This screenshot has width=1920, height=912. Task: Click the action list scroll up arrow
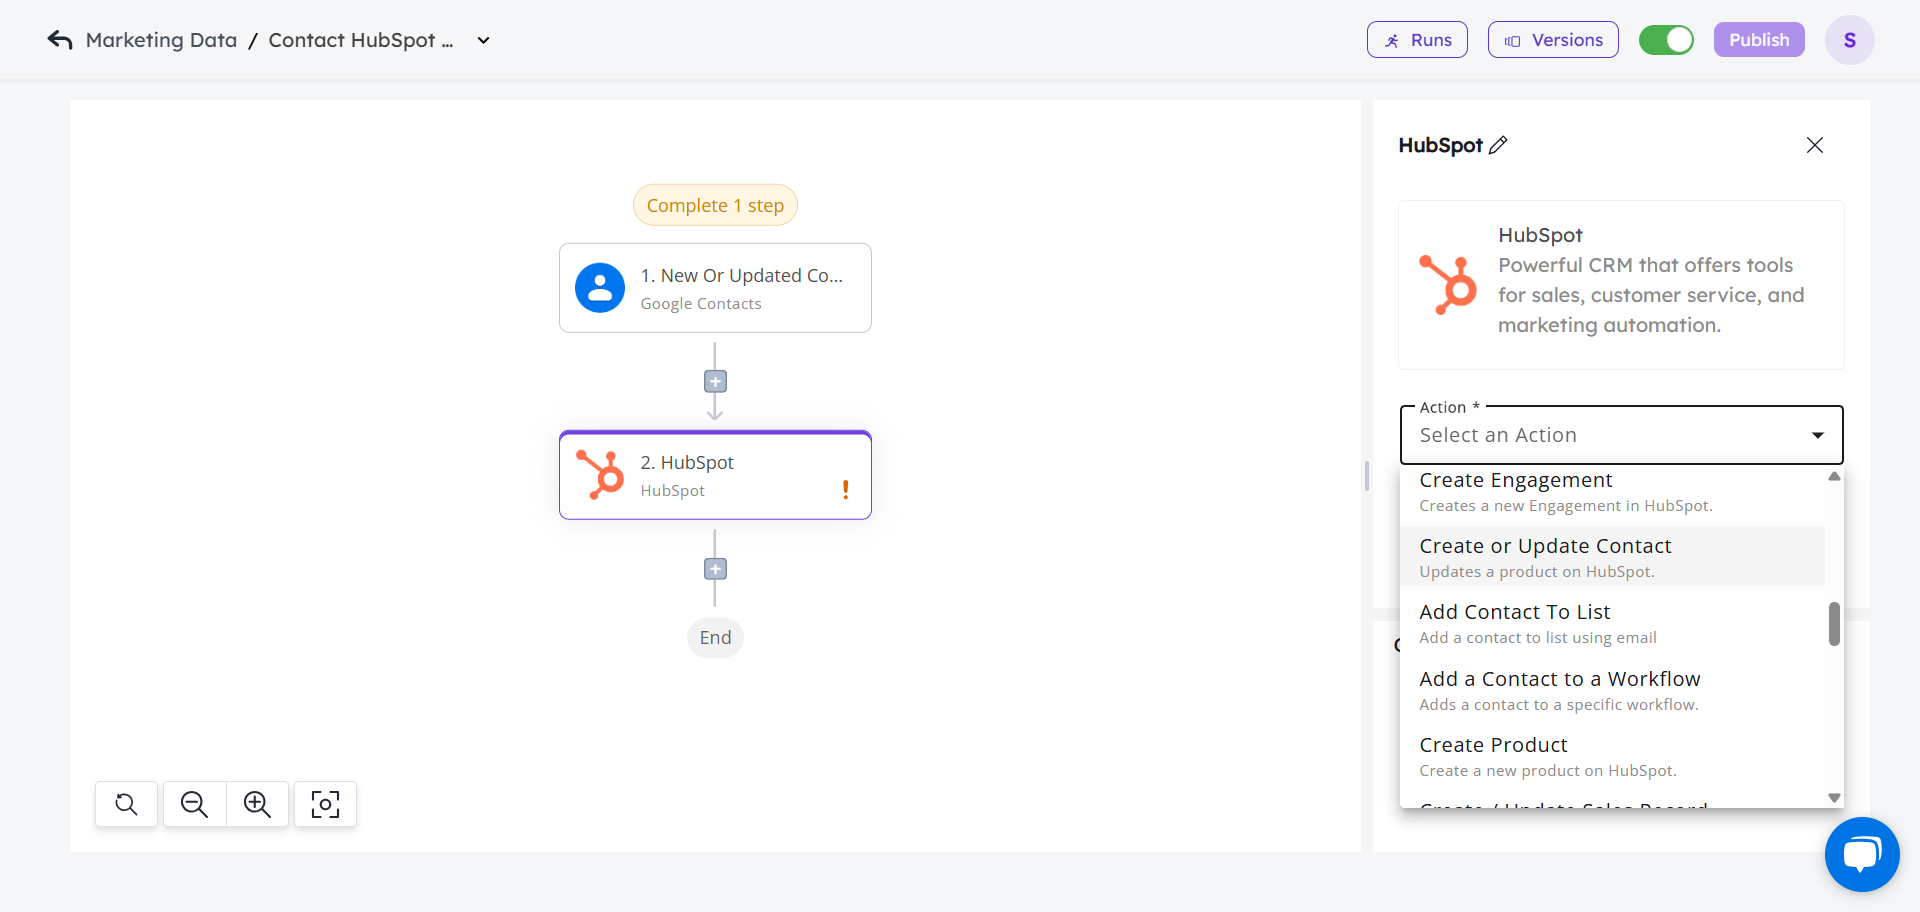[x=1834, y=476]
